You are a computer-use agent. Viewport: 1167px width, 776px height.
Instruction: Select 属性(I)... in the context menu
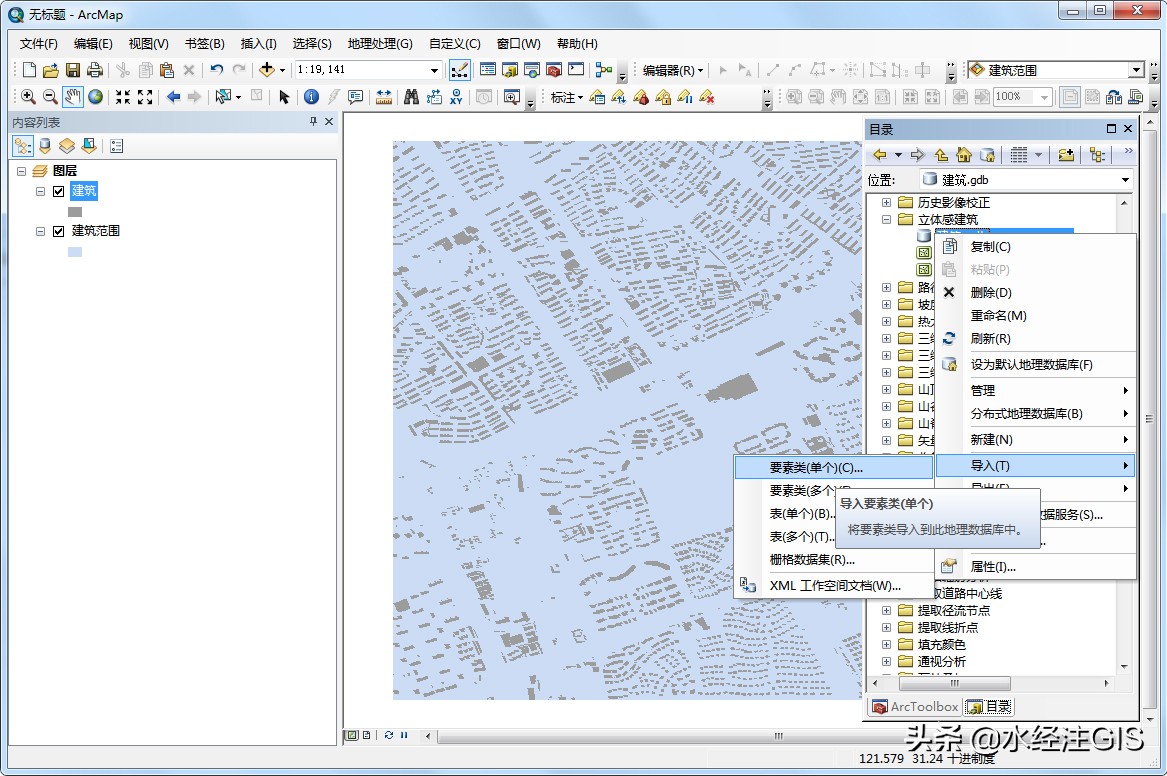pyautogui.click(x=1035, y=567)
